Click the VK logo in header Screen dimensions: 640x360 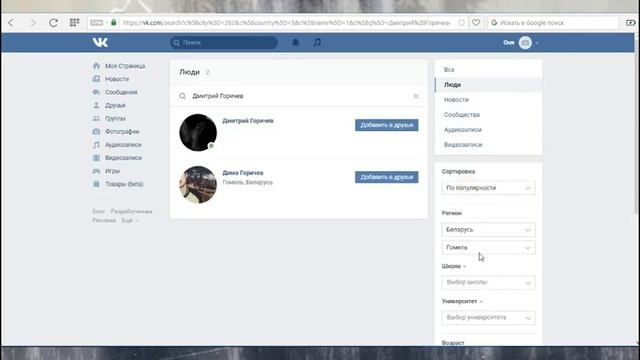(100, 42)
